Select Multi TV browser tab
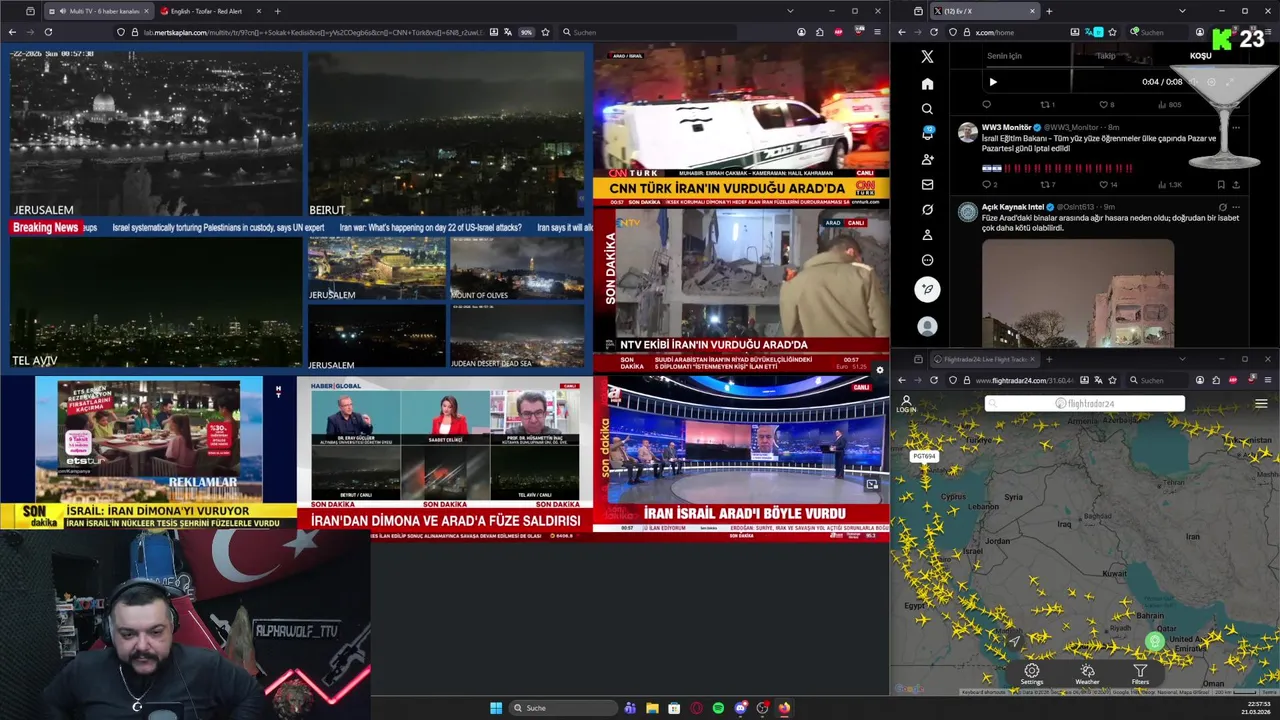The width and height of the screenshot is (1280, 720). click(100, 11)
